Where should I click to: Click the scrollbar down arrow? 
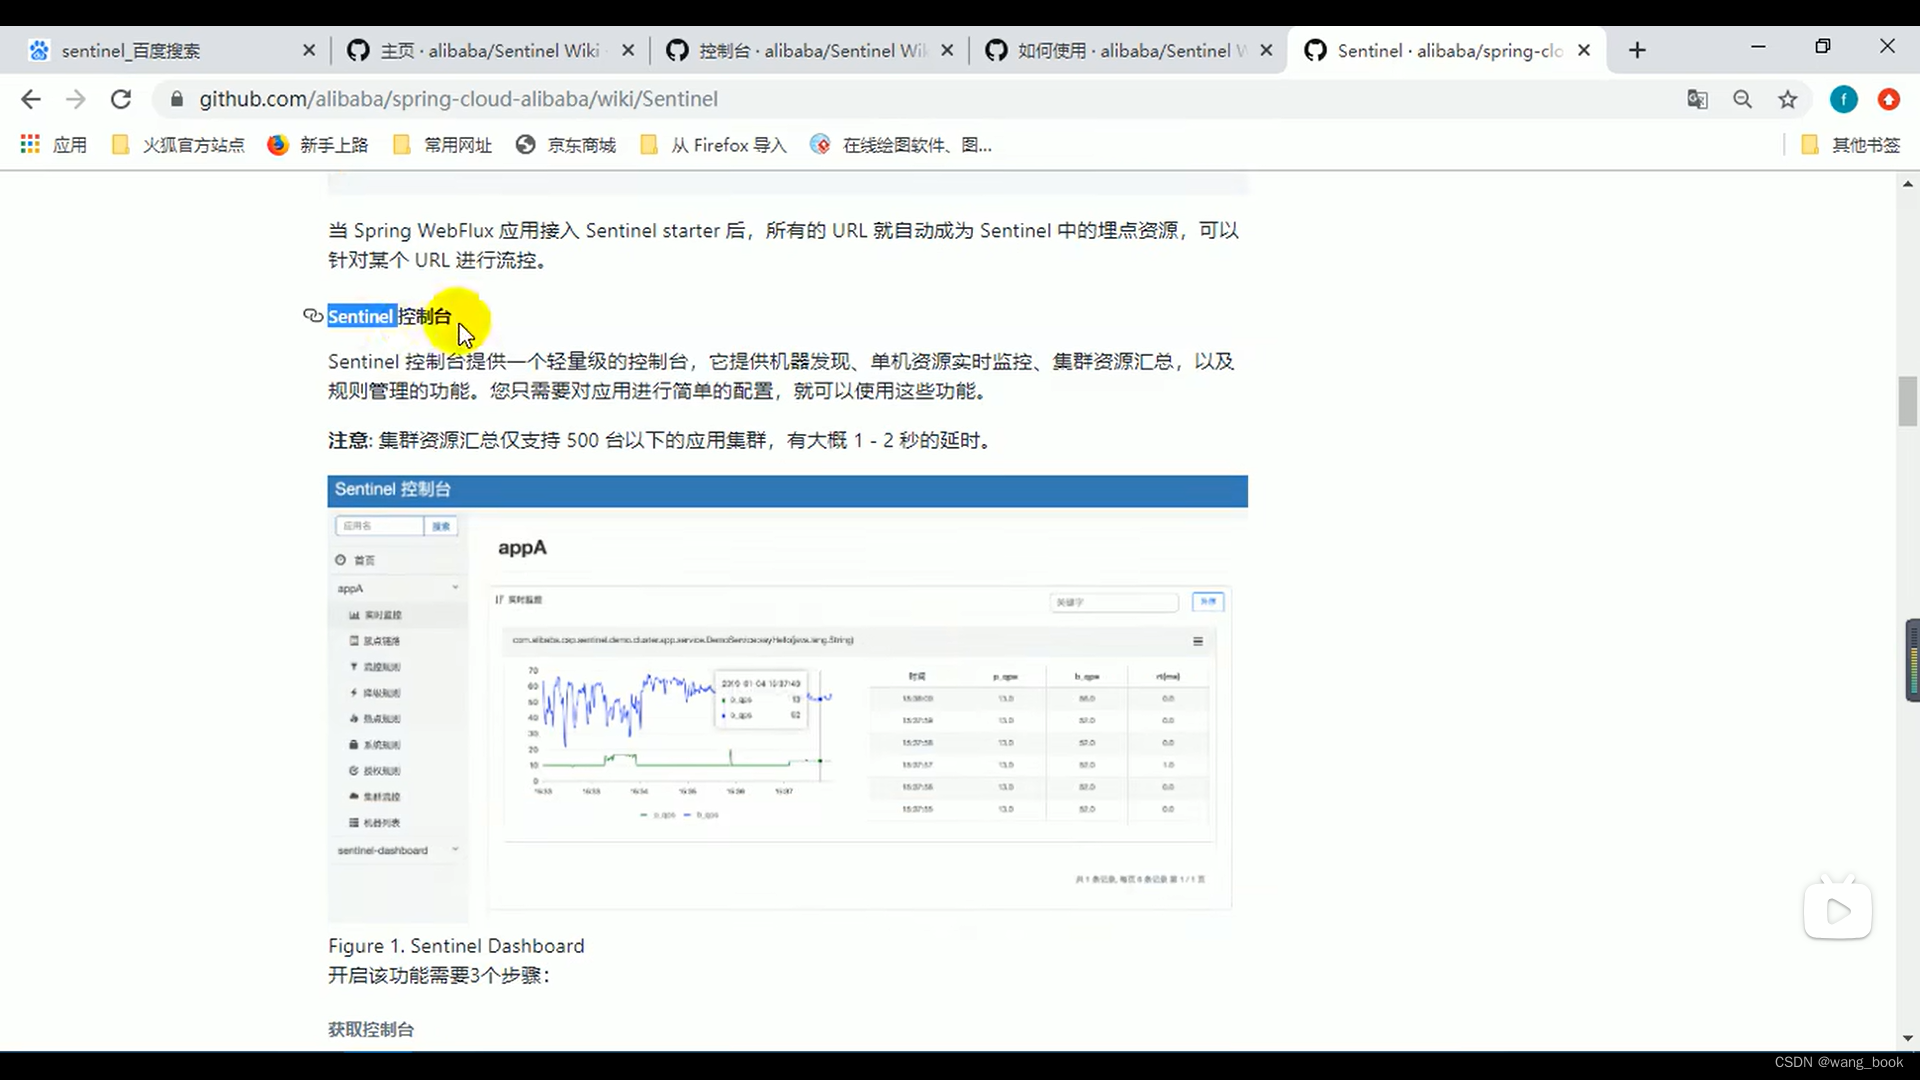[x=1908, y=1039]
